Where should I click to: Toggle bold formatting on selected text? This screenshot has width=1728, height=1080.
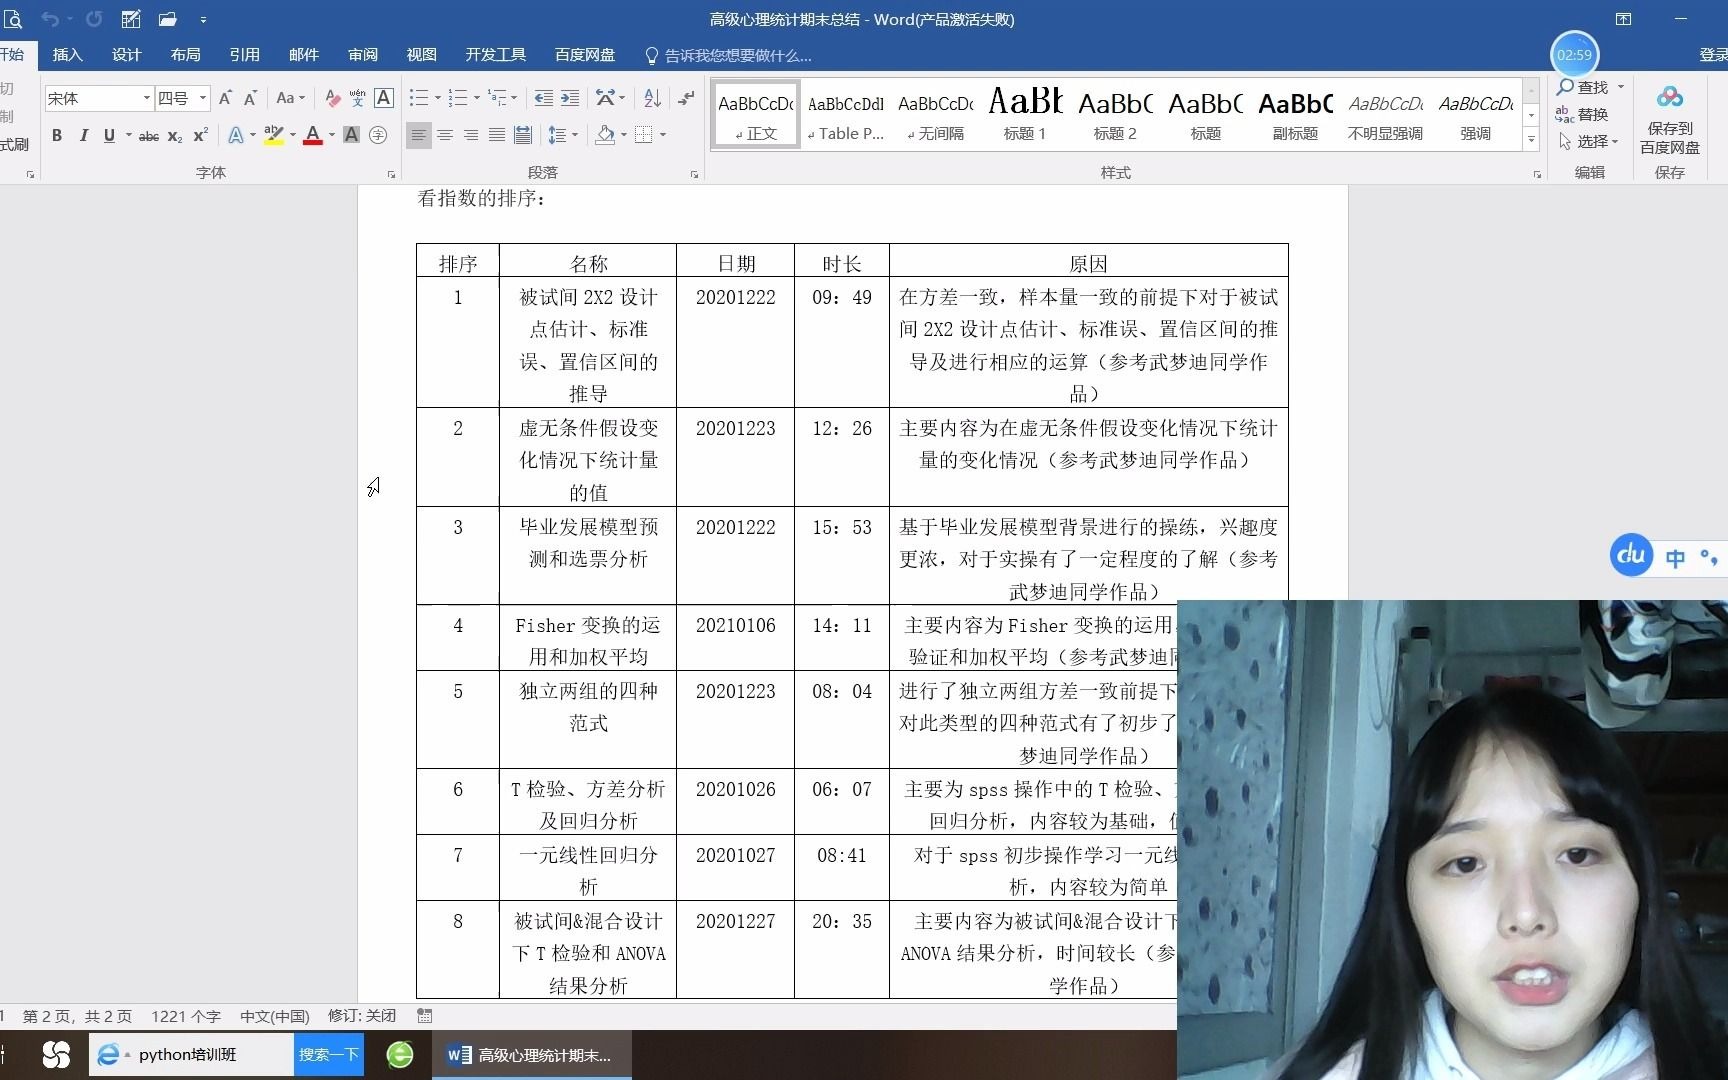57,135
